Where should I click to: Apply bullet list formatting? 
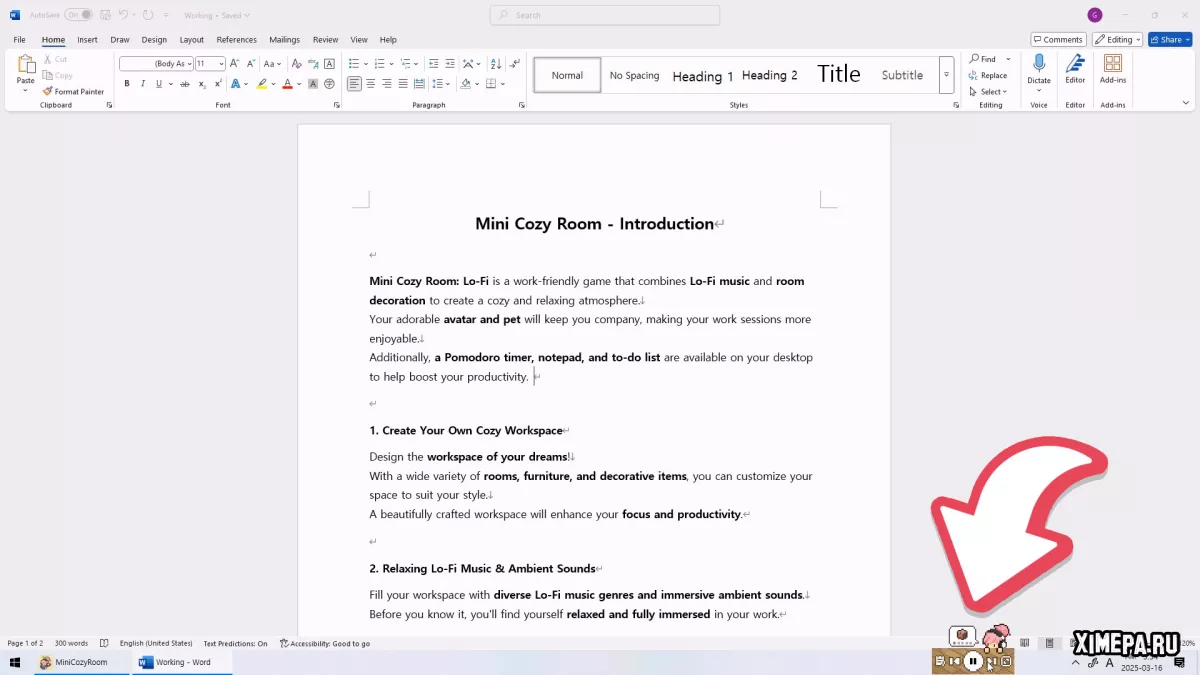click(353, 63)
